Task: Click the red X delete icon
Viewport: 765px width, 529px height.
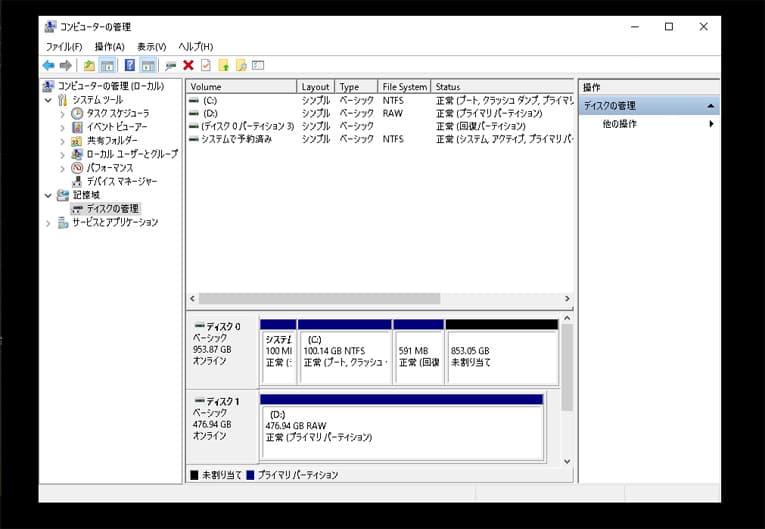Action: point(188,66)
